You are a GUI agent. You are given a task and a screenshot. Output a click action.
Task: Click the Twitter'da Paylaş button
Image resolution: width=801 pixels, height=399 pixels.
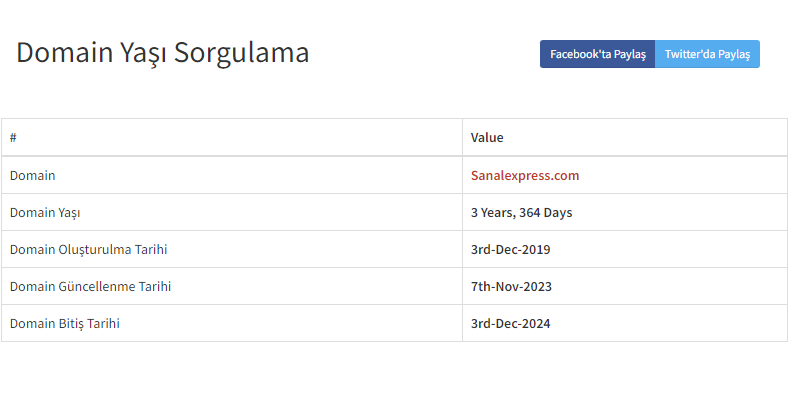(x=707, y=54)
